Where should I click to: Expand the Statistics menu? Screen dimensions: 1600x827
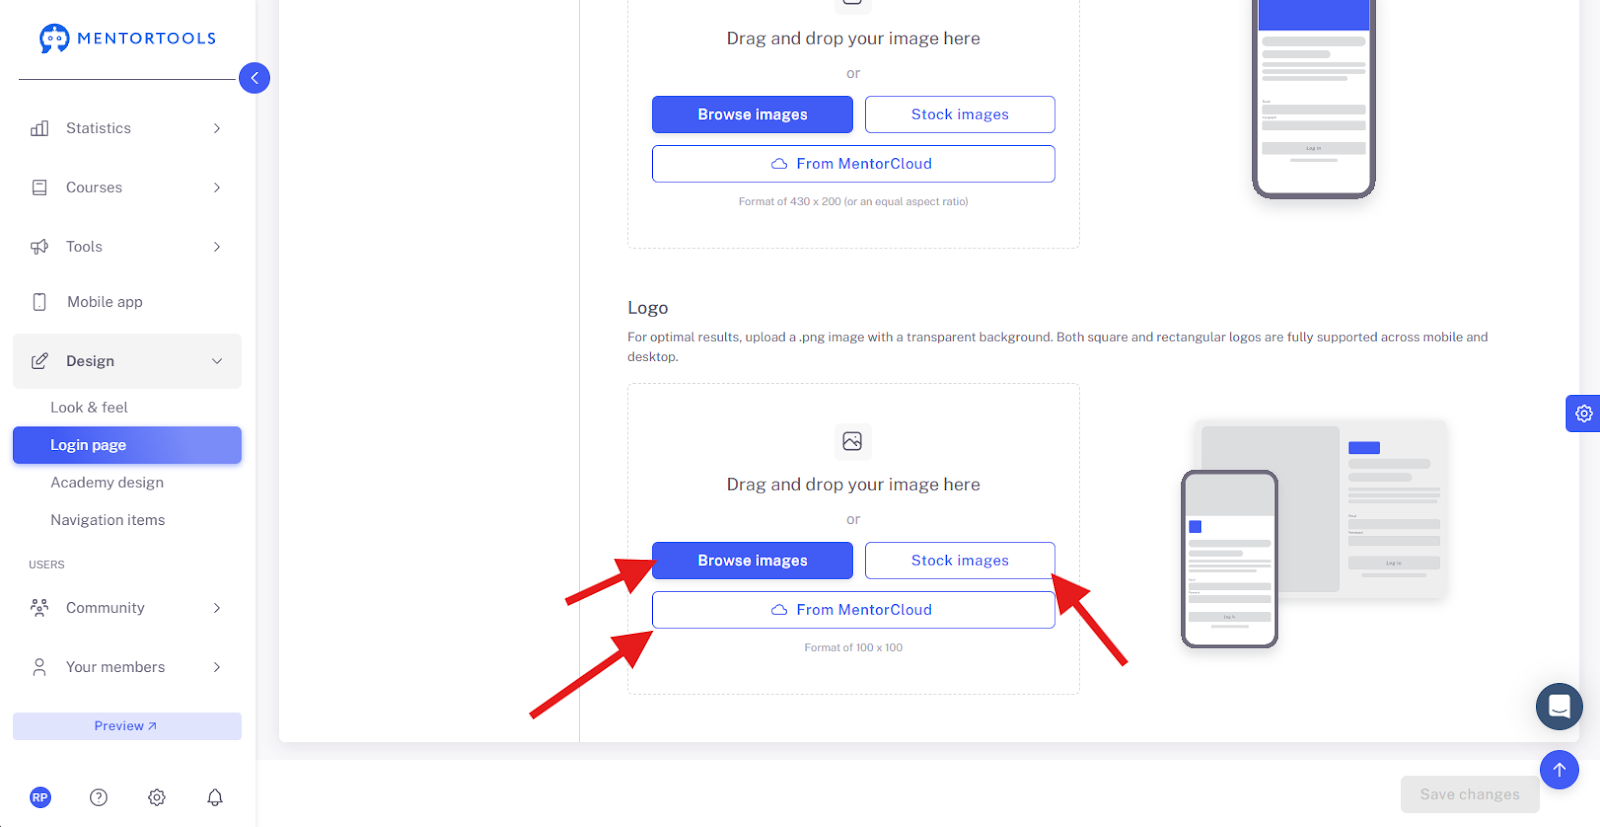click(127, 128)
